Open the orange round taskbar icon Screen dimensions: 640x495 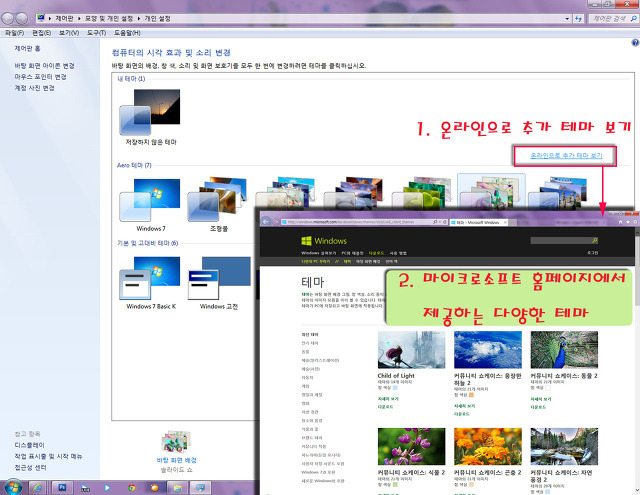point(154,488)
